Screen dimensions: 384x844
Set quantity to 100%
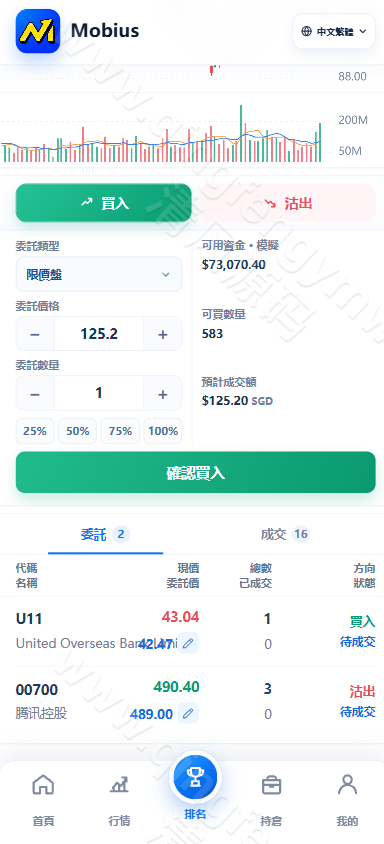point(163,431)
